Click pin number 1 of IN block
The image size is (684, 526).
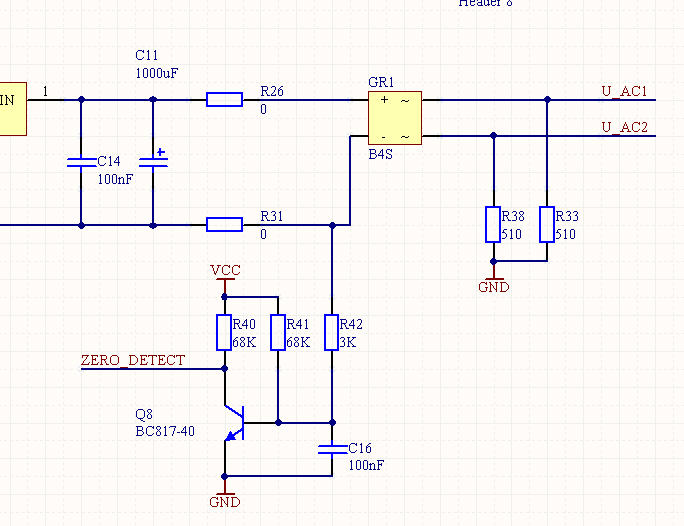point(45,92)
